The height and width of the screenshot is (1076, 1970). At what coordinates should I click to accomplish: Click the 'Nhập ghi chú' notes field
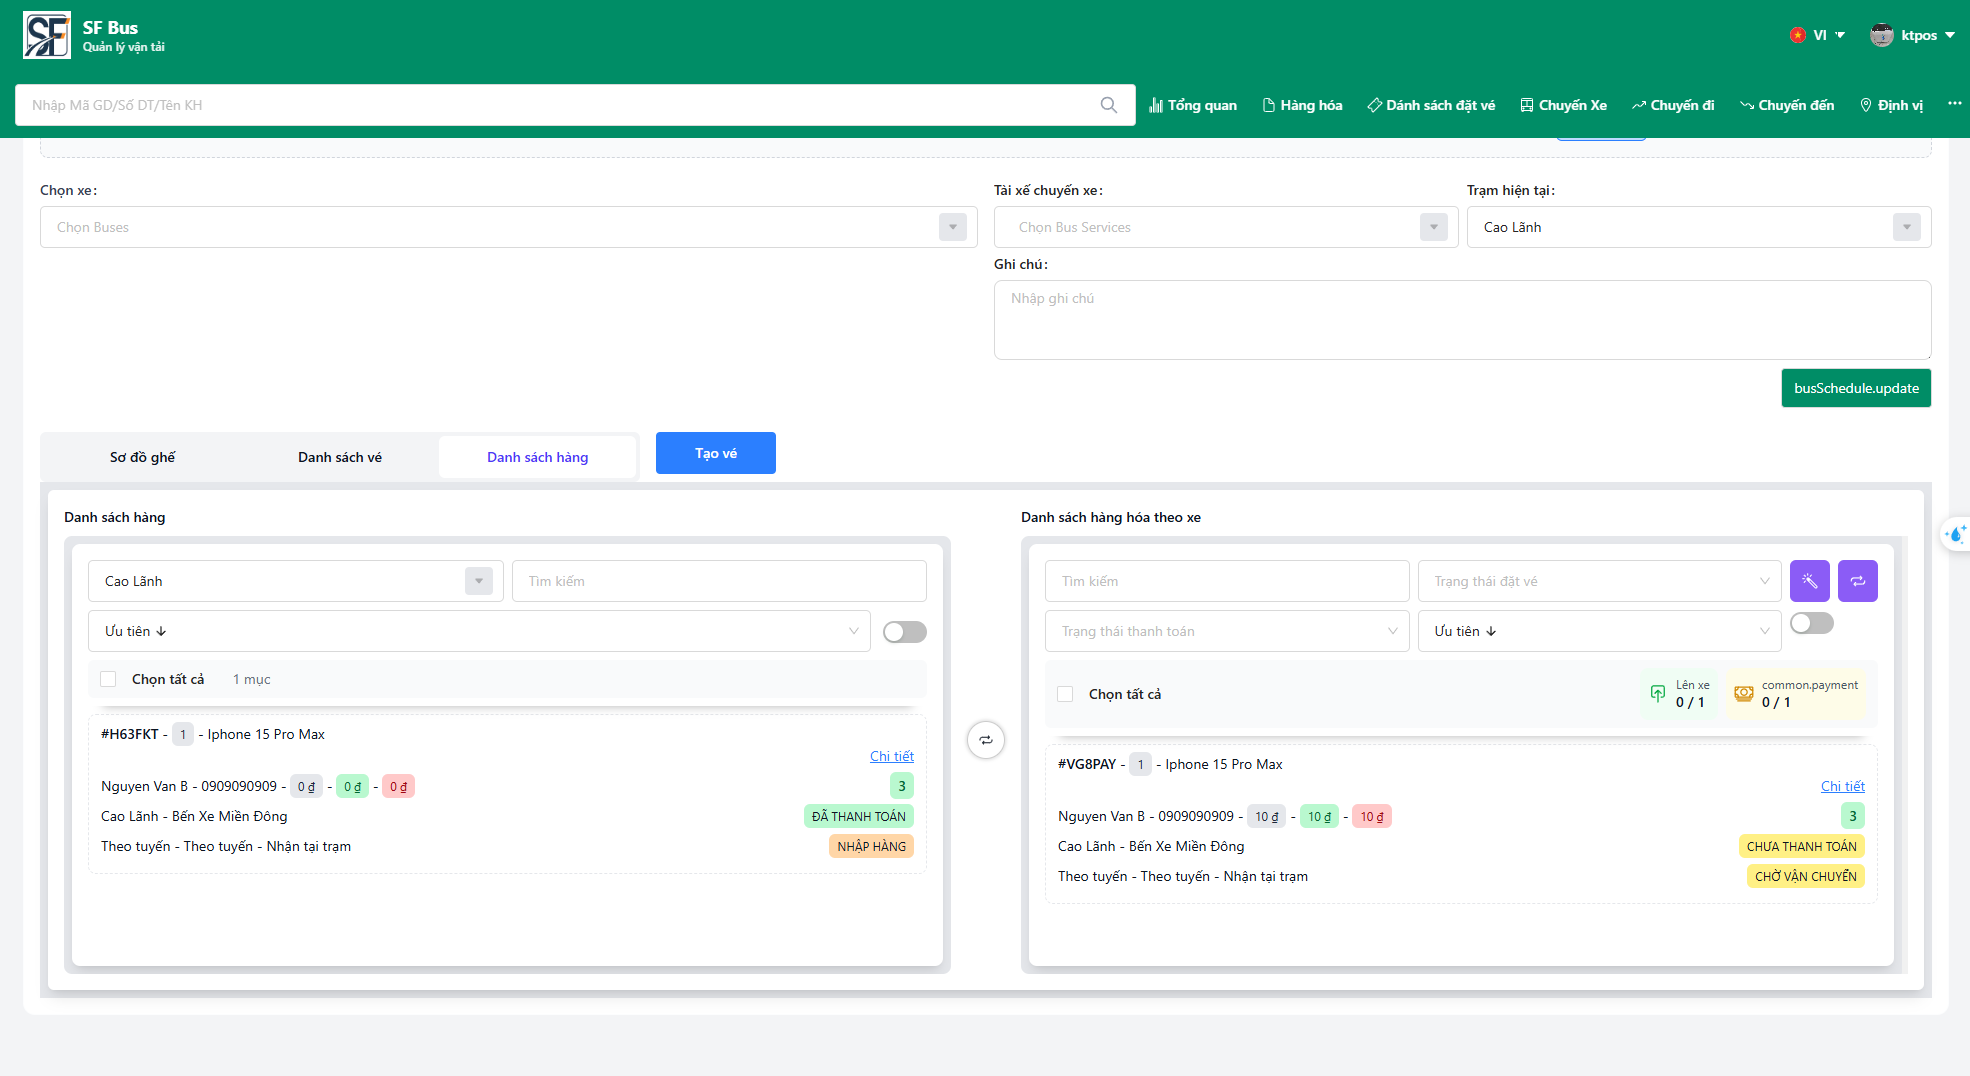tap(1461, 319)
